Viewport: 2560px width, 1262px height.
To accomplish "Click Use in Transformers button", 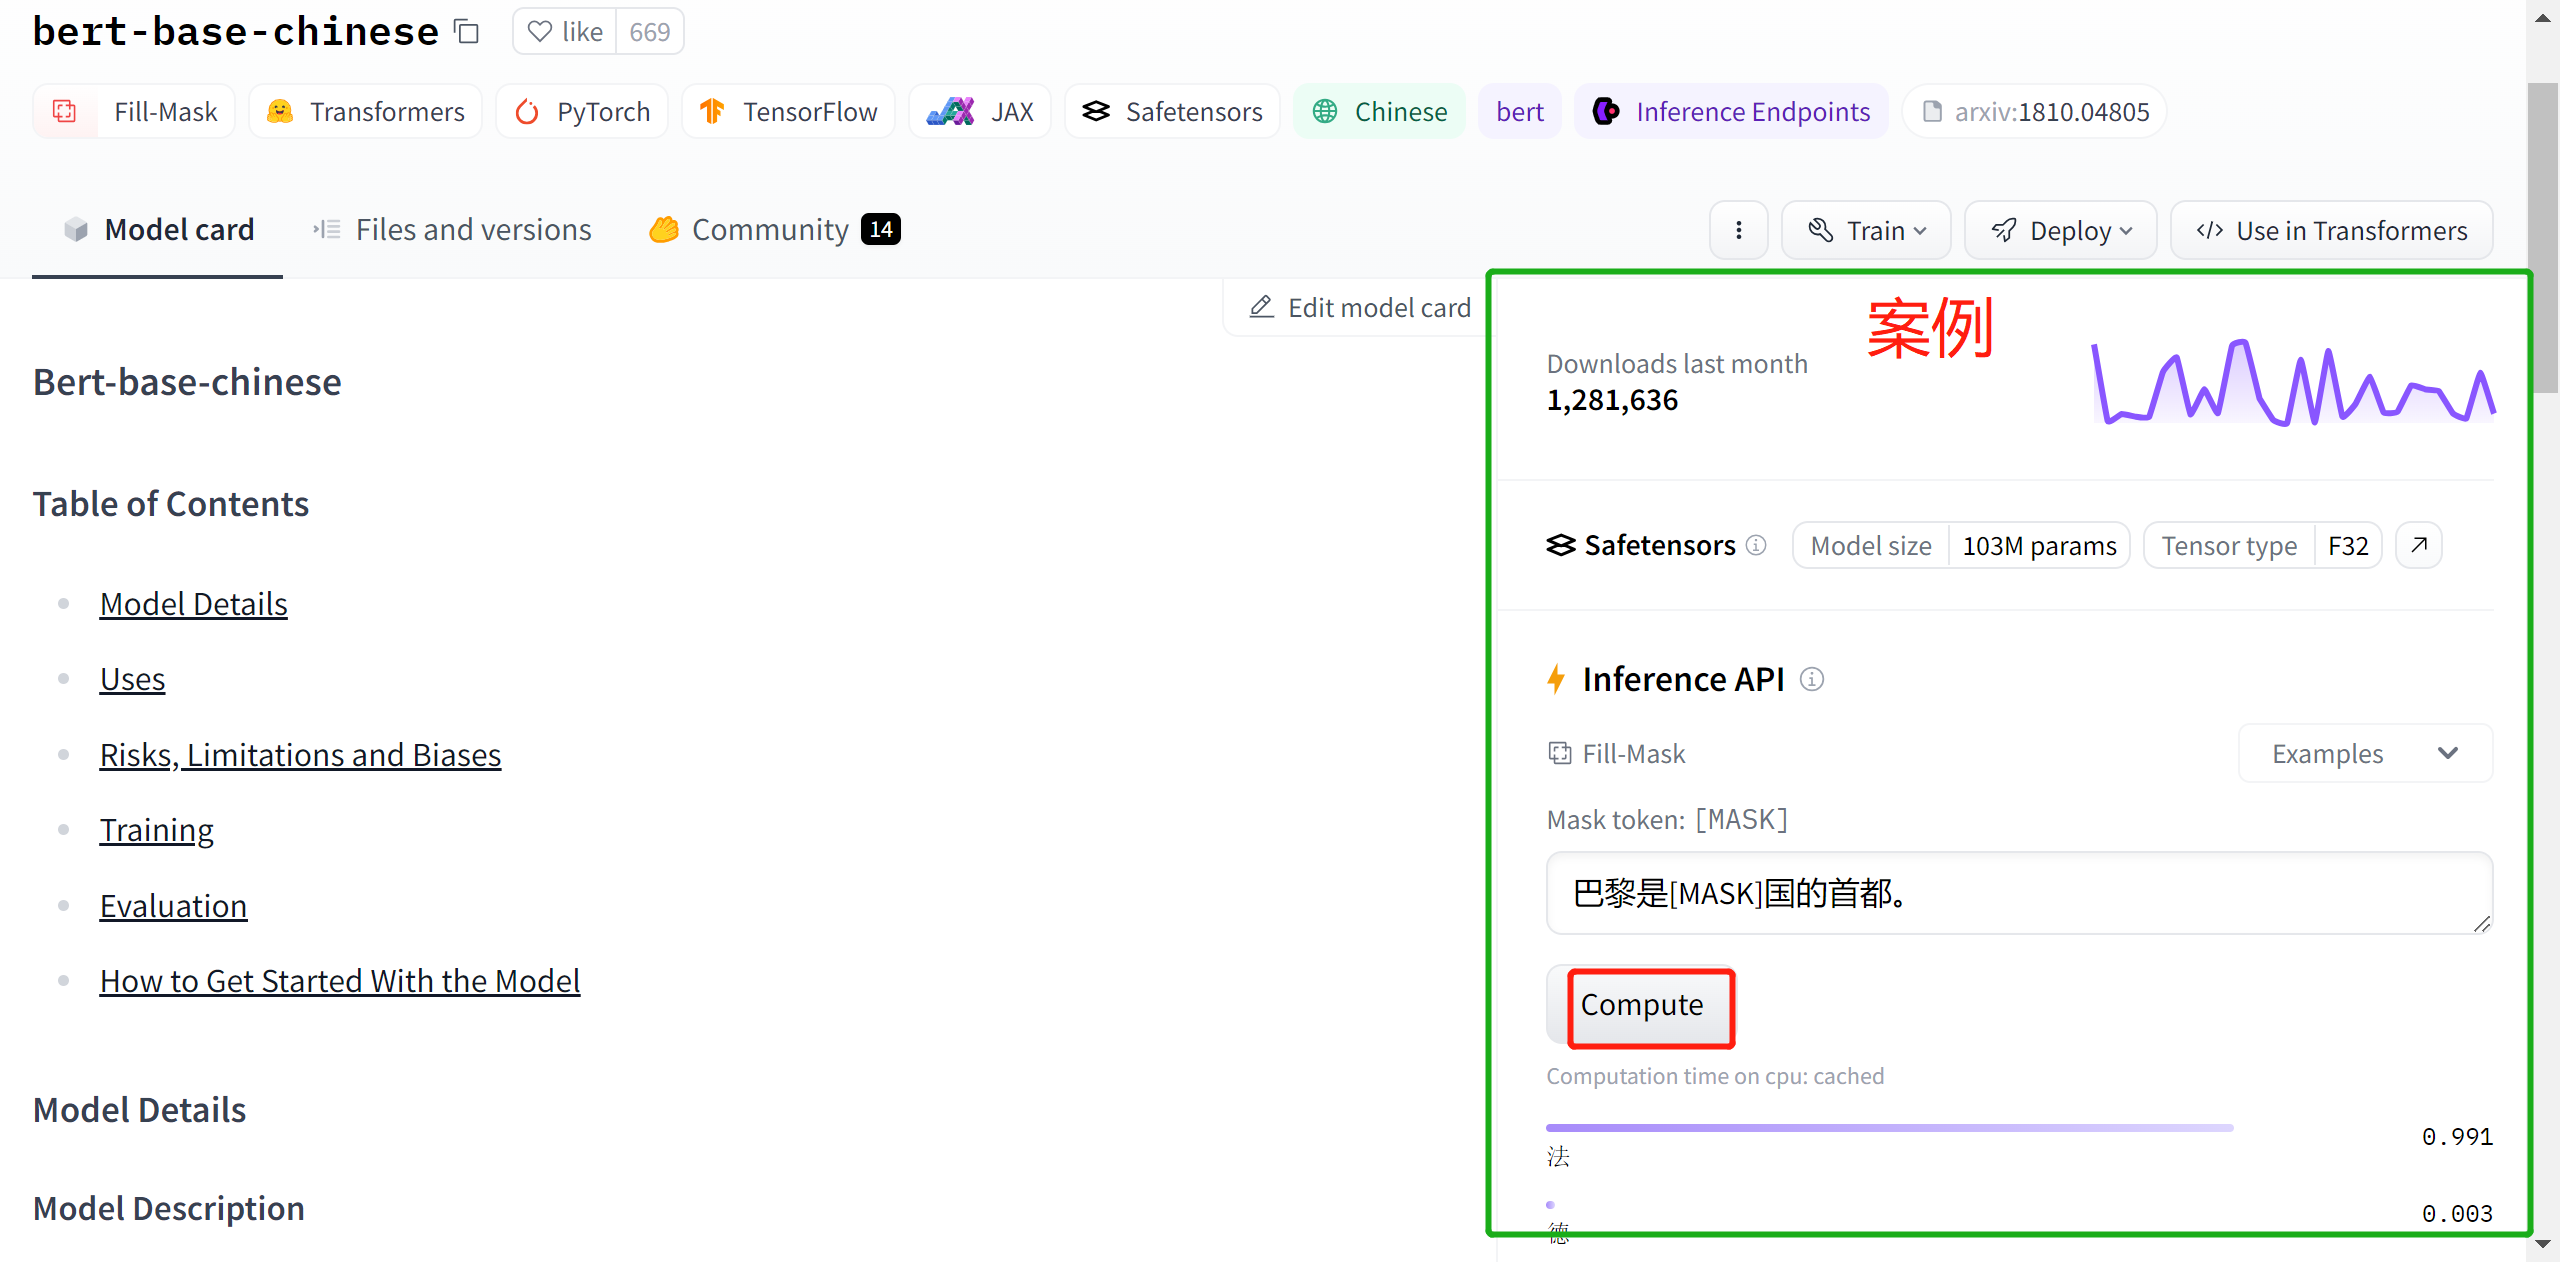I will [x=2331, y=231].
